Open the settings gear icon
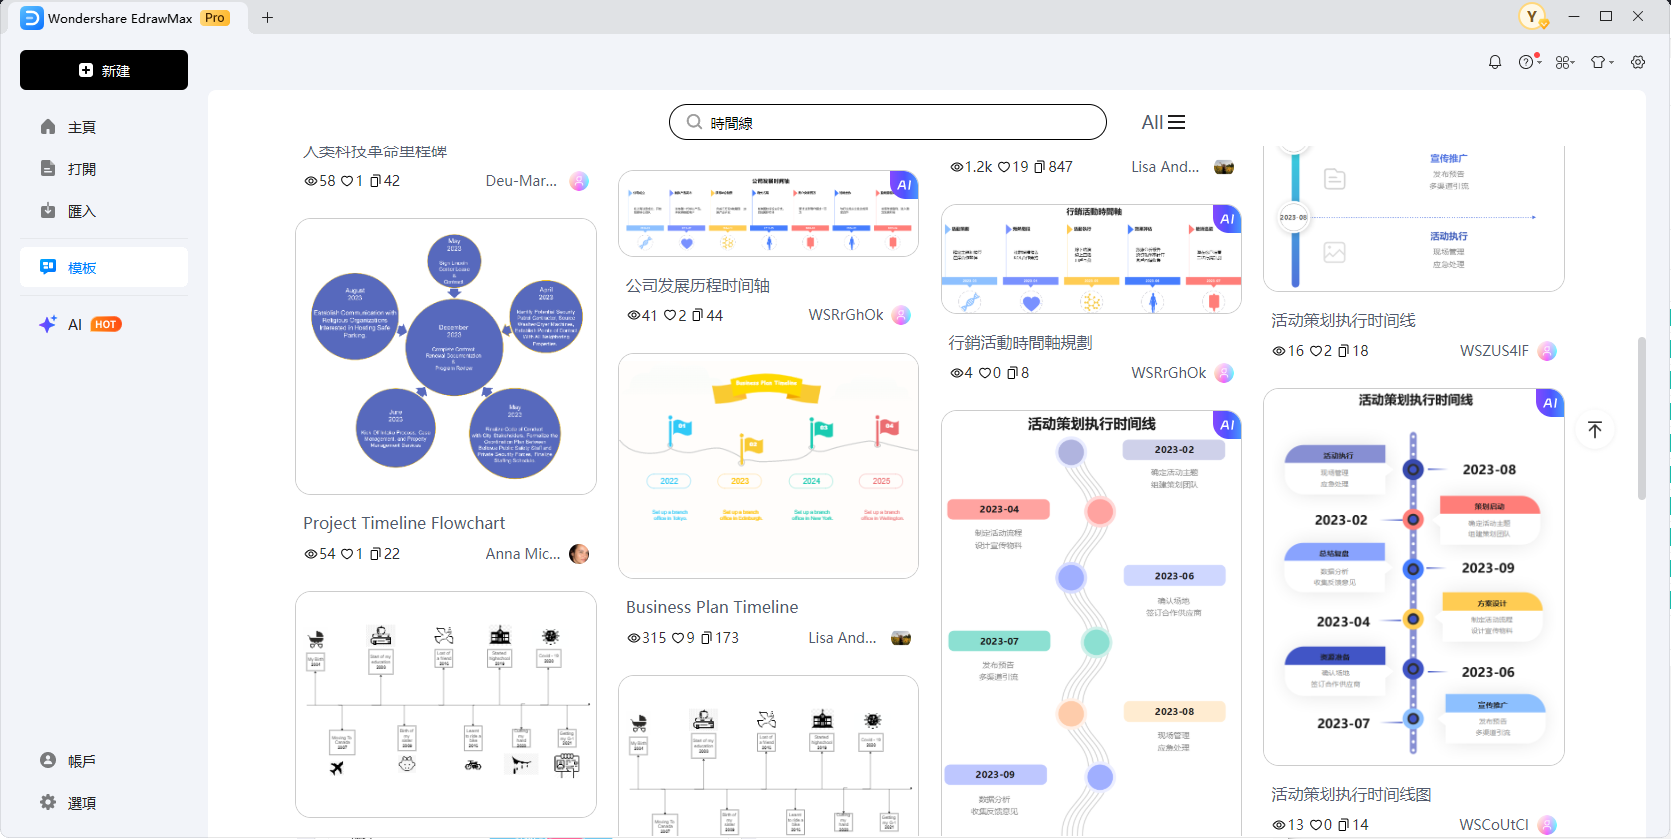The image size is (1671, 839). [1638, 62]
